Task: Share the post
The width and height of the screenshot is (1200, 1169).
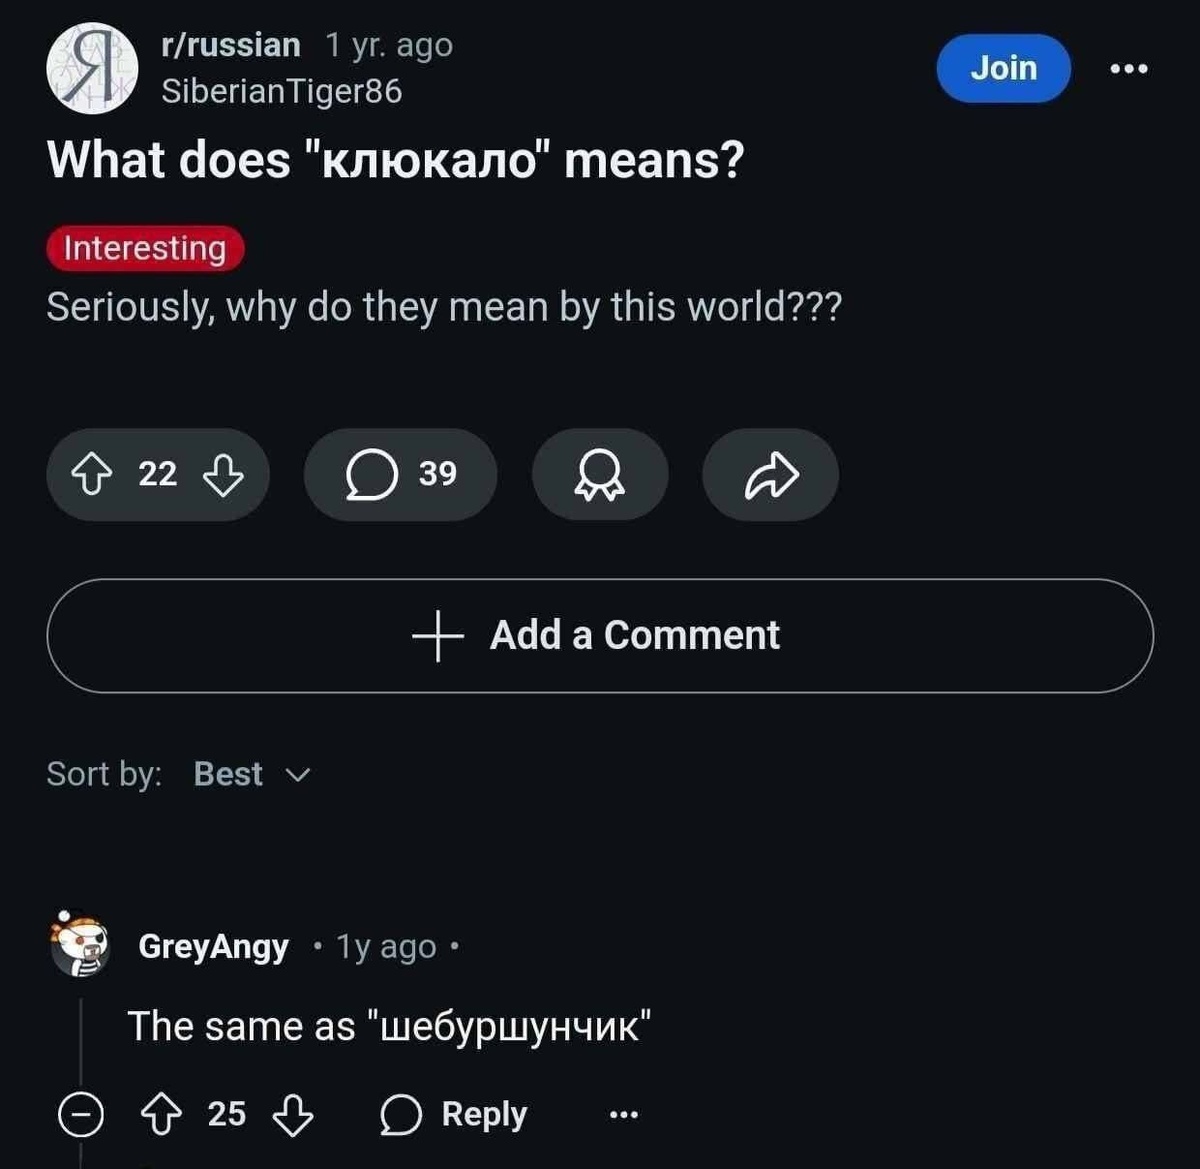Action: click(769, 475)
